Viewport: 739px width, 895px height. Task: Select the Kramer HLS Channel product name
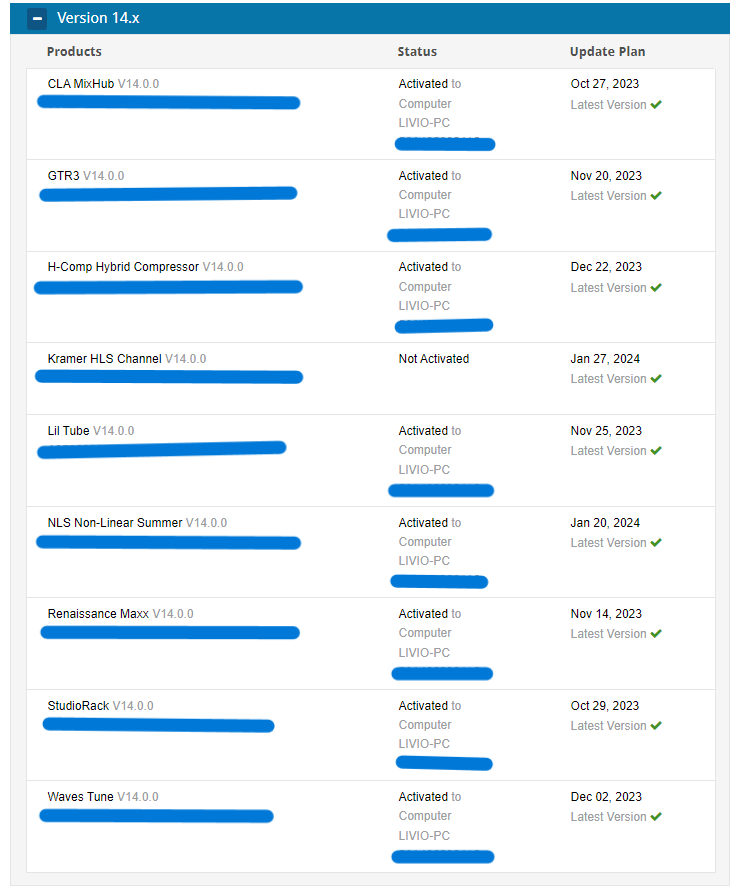104,359
